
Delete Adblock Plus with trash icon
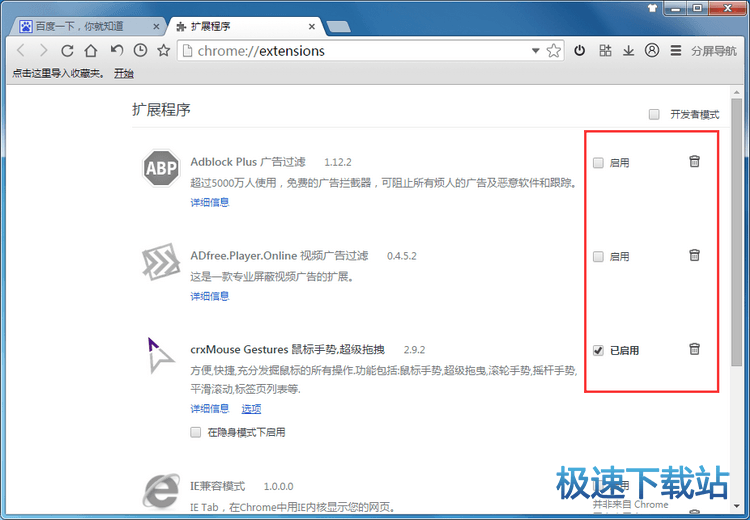point(695,161)
